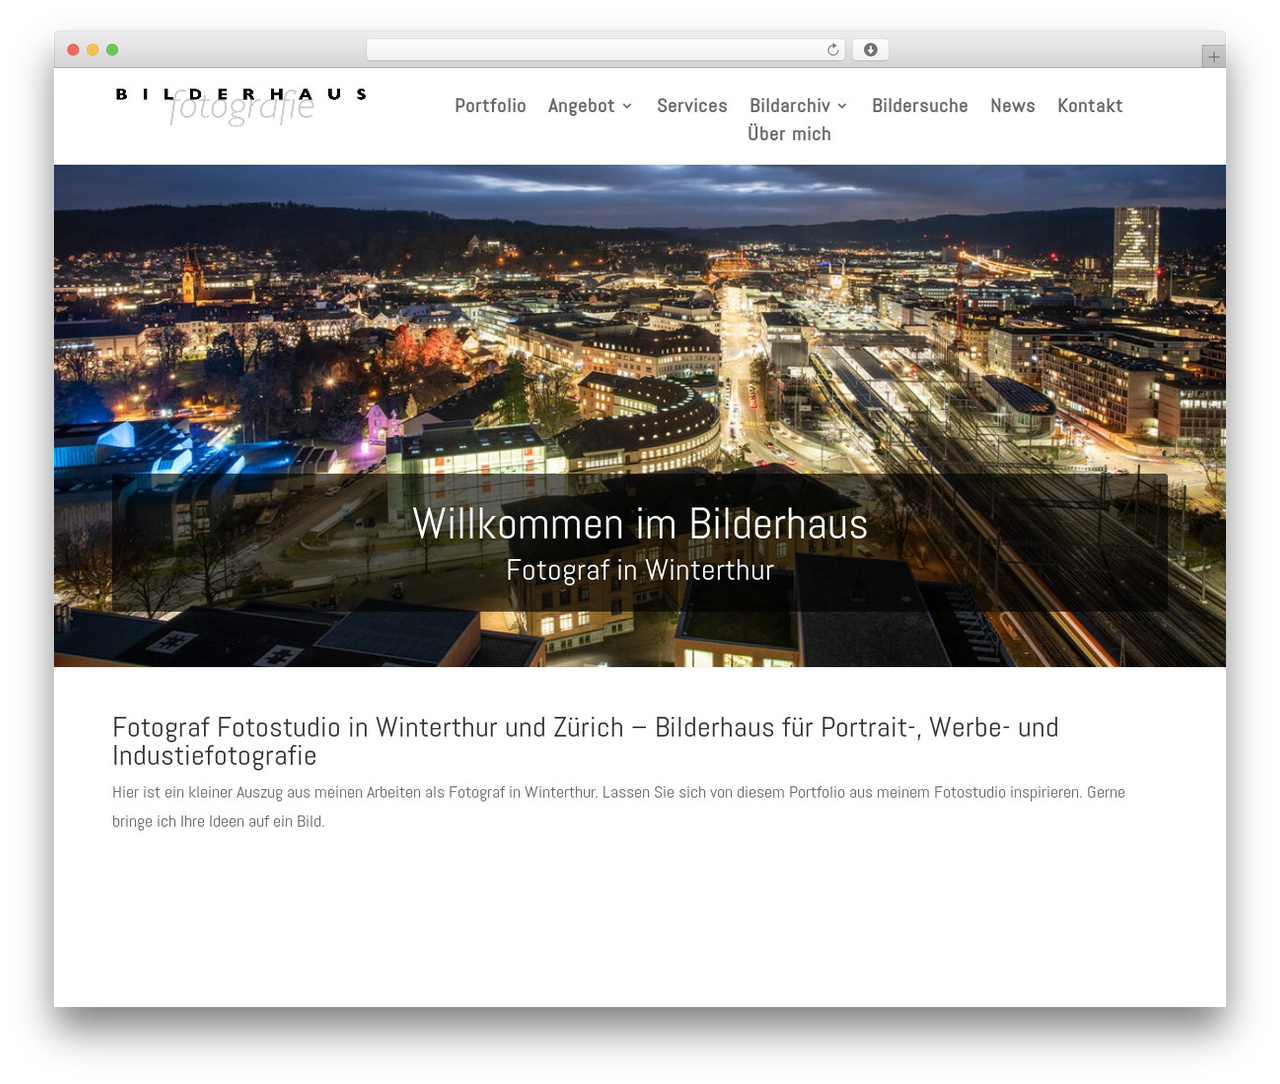Select the 'Fotograf in Winterthur' subtitle
The height and width of the screenshot is (1084, 1280).
click(x=640, y=570)
